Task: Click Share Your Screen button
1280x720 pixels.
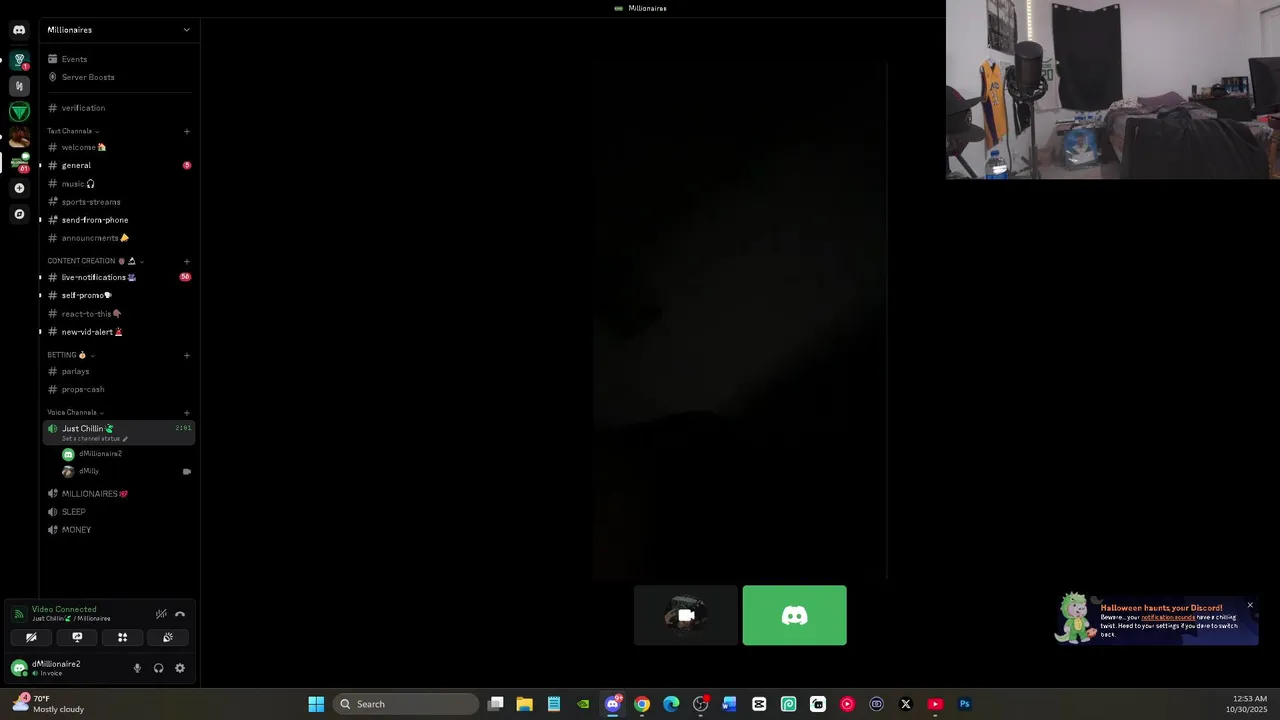Action: click(77, 637)
